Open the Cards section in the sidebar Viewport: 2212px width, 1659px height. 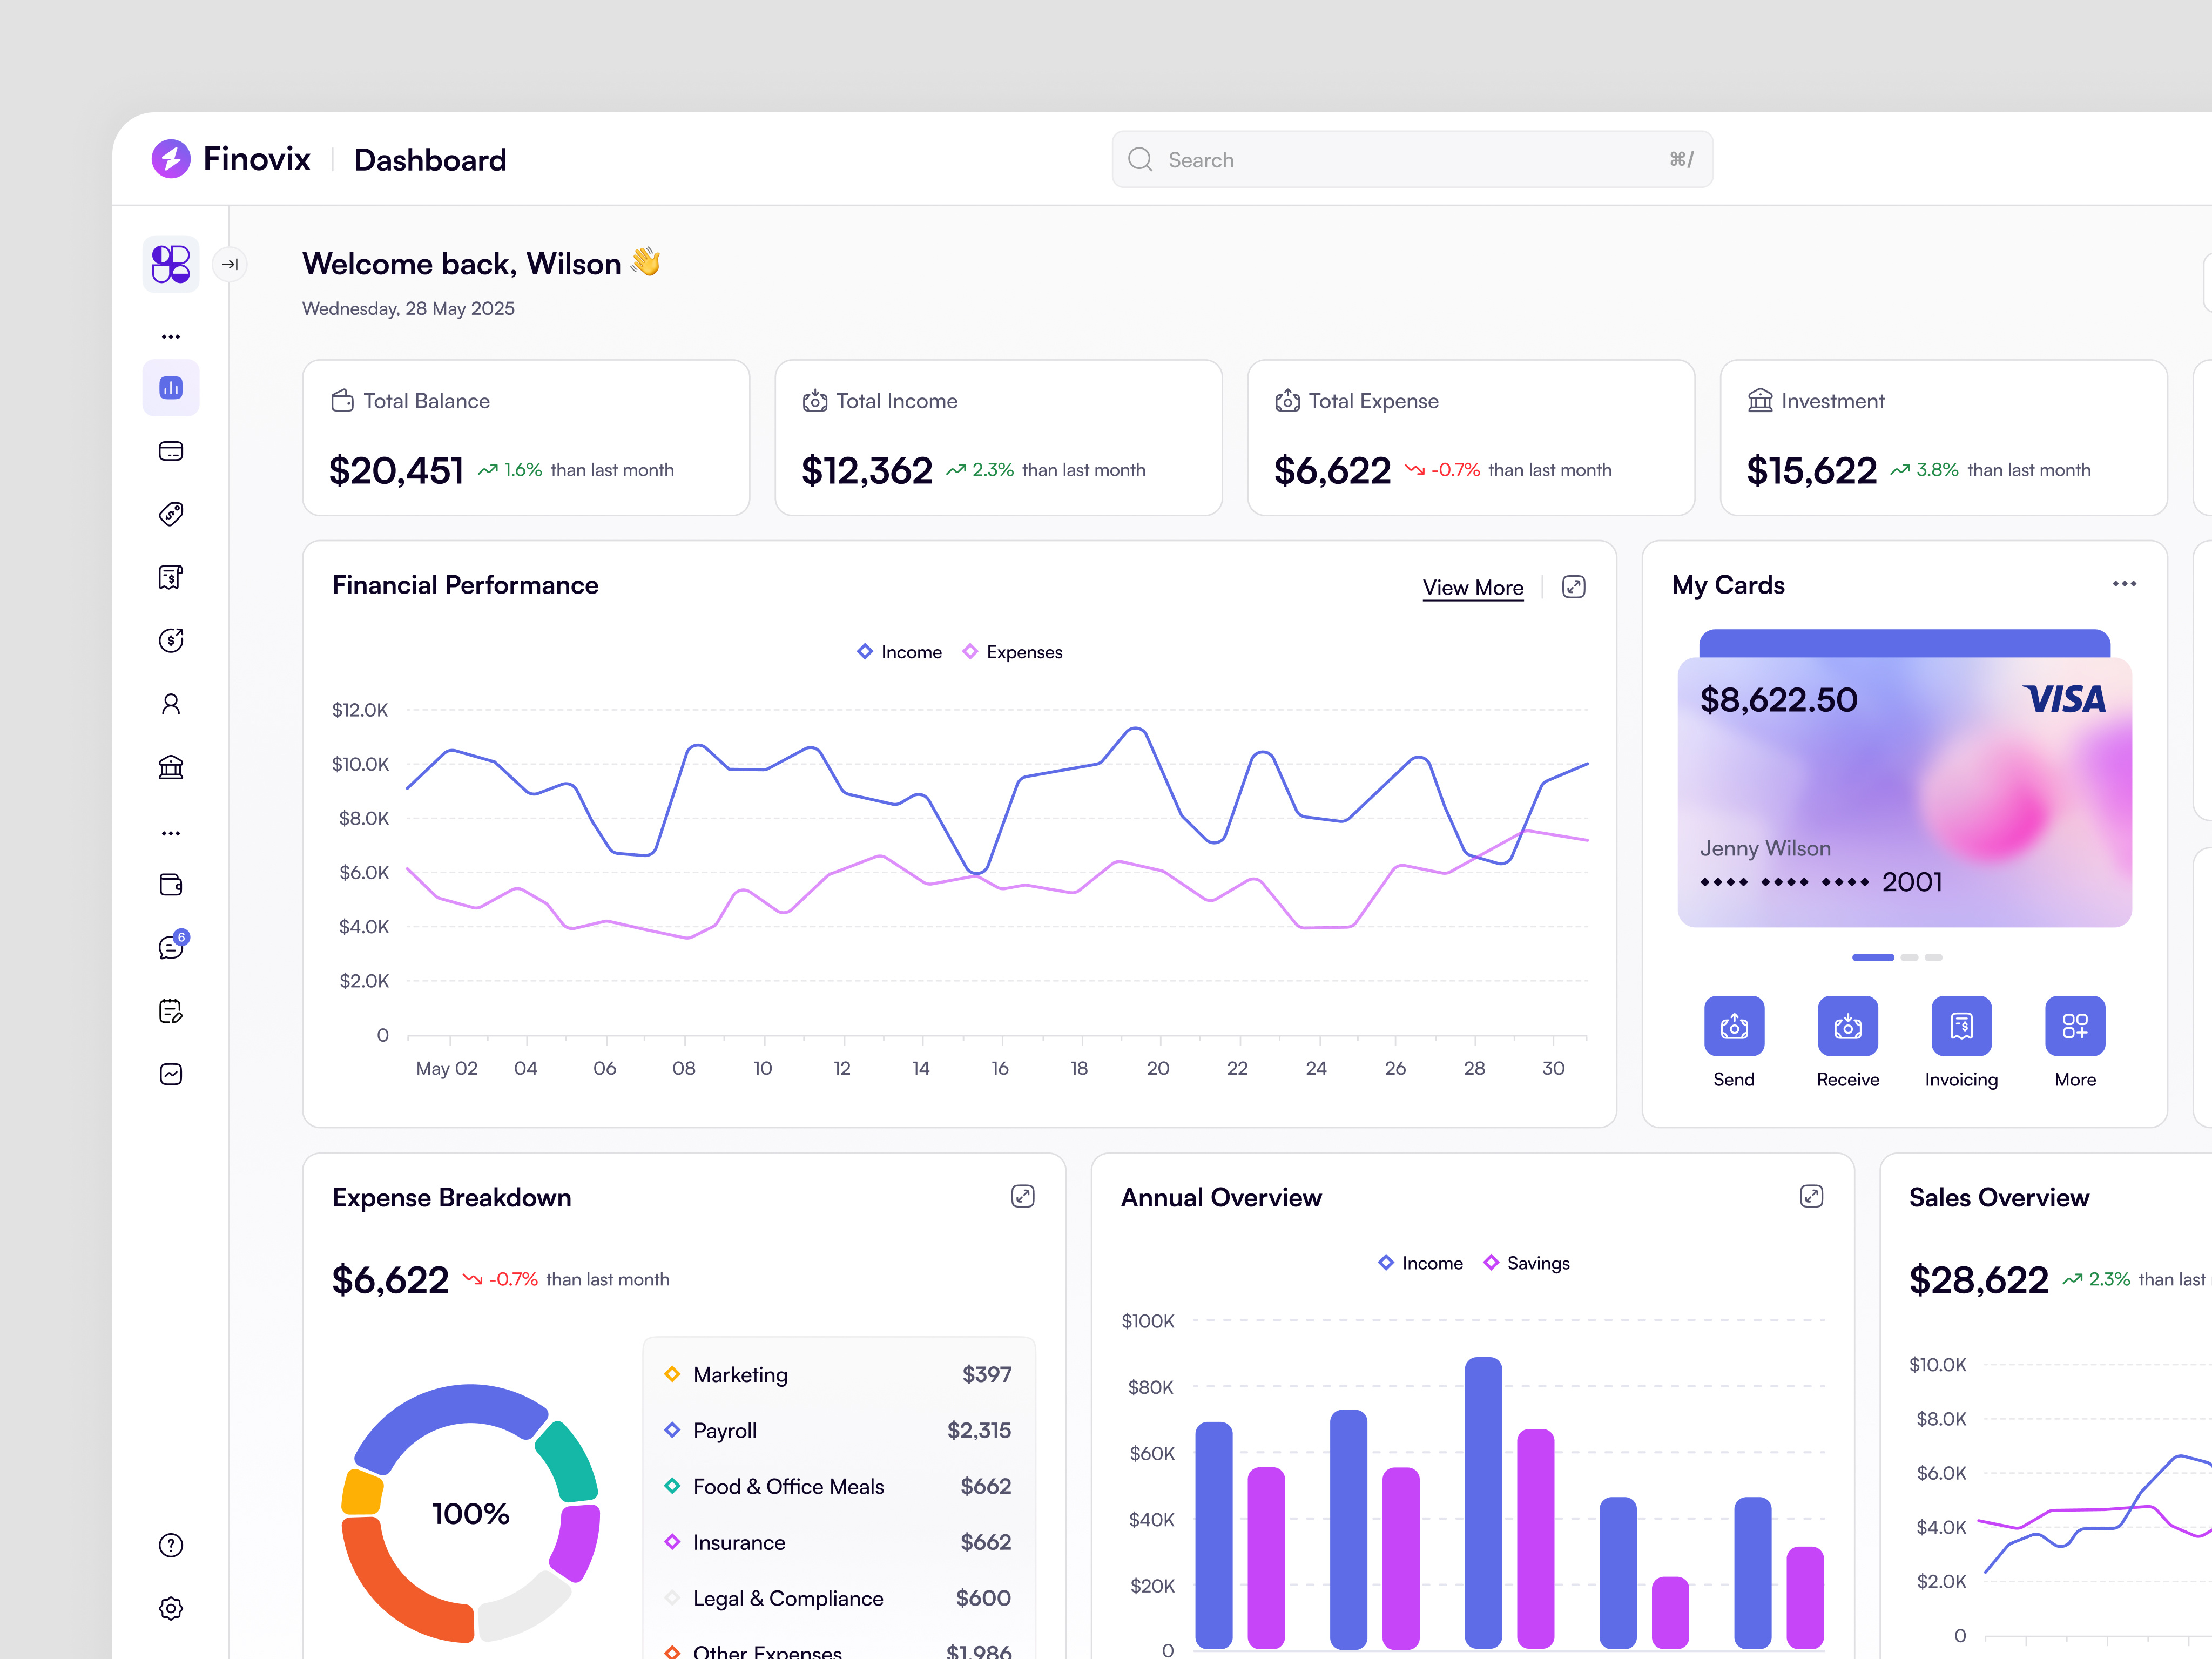coord(170,451)
